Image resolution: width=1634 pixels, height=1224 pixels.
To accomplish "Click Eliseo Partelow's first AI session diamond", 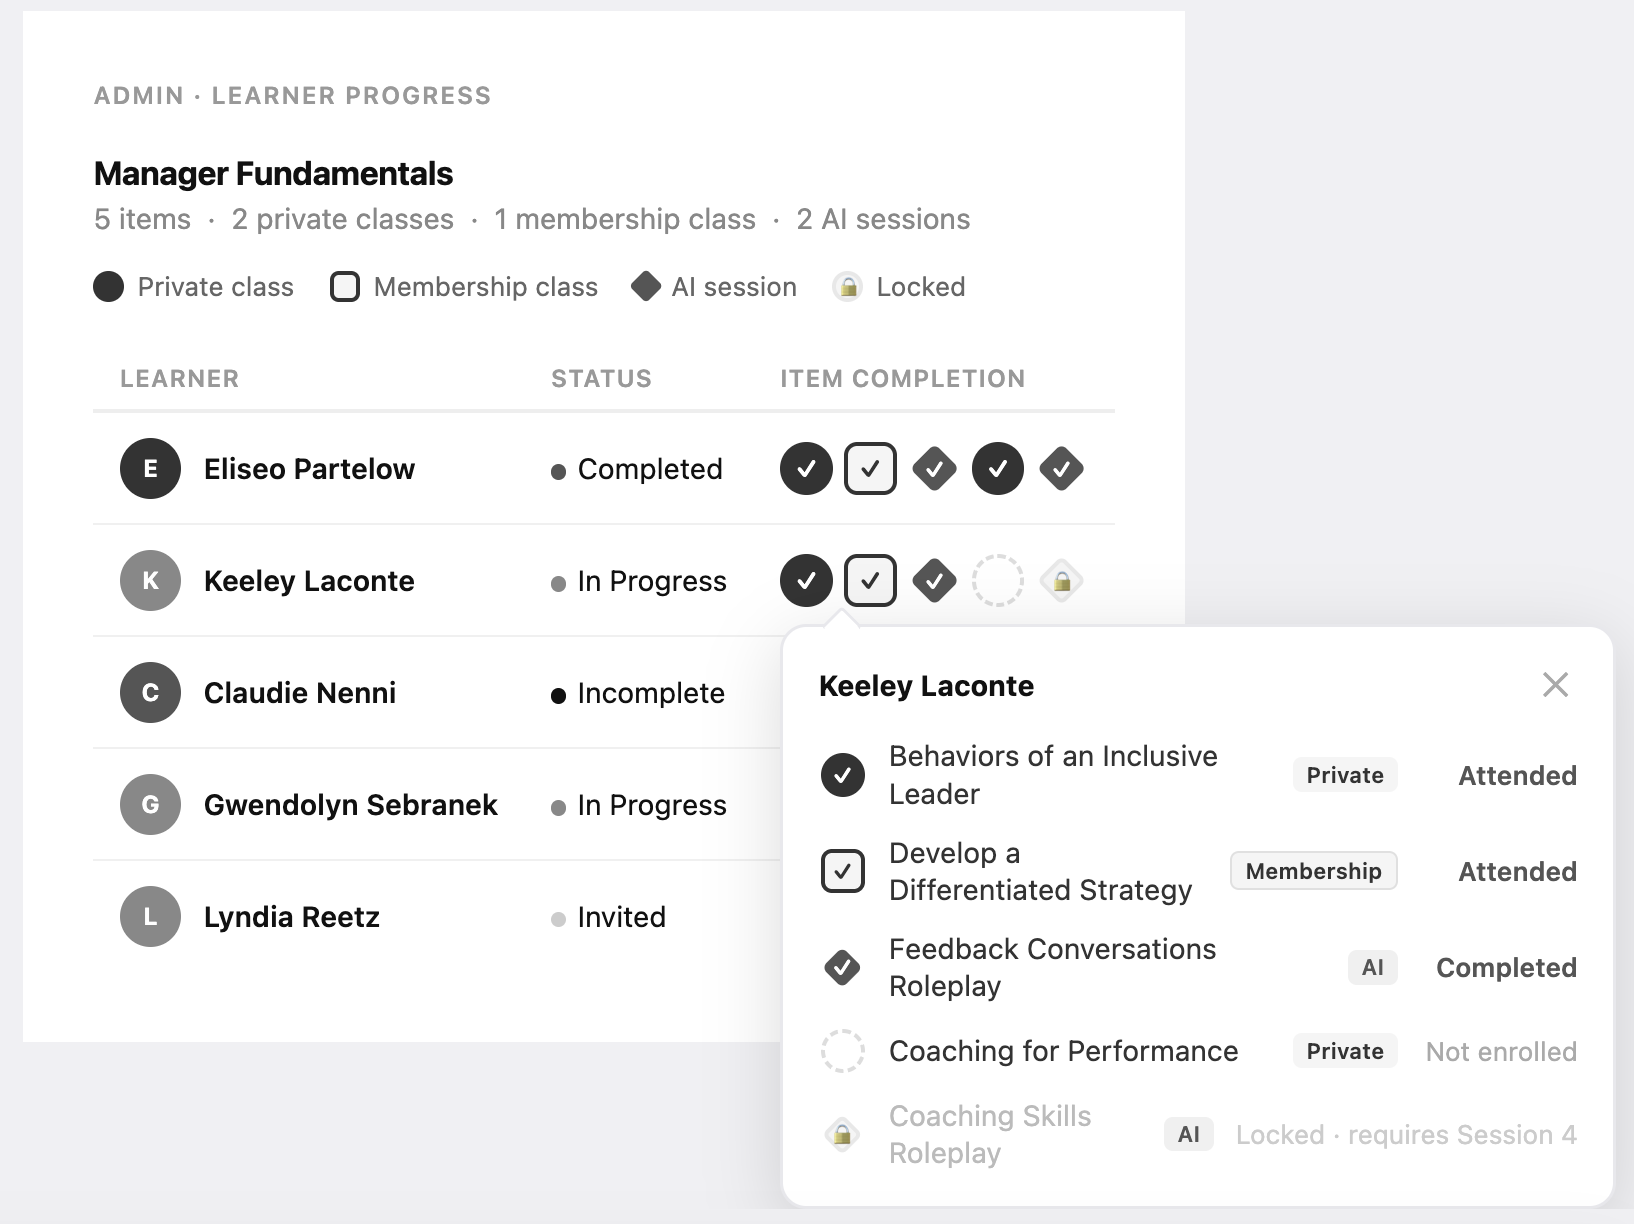I will 934,468.
